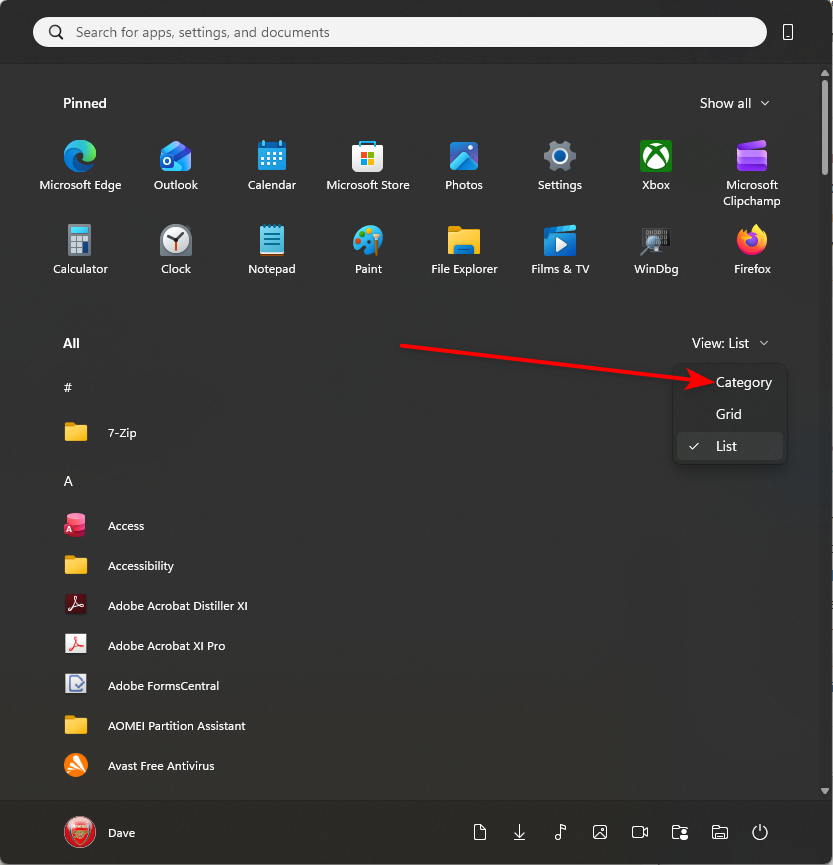
Task: Open the Videos folder shortcut
Action: (640, 832)
